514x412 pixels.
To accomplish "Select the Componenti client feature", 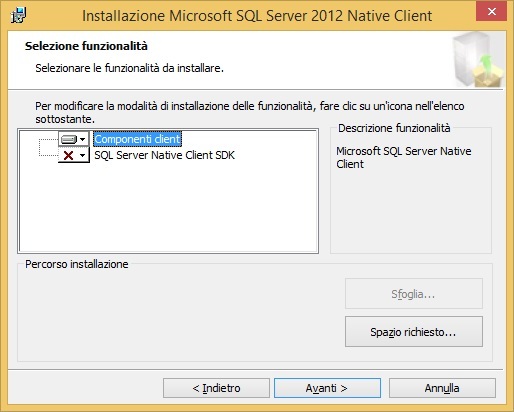I will point(137,139).
